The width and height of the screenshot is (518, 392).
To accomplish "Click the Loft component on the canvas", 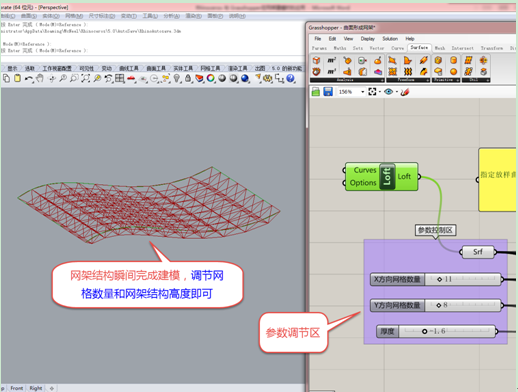I will click(x=381, y=177).
